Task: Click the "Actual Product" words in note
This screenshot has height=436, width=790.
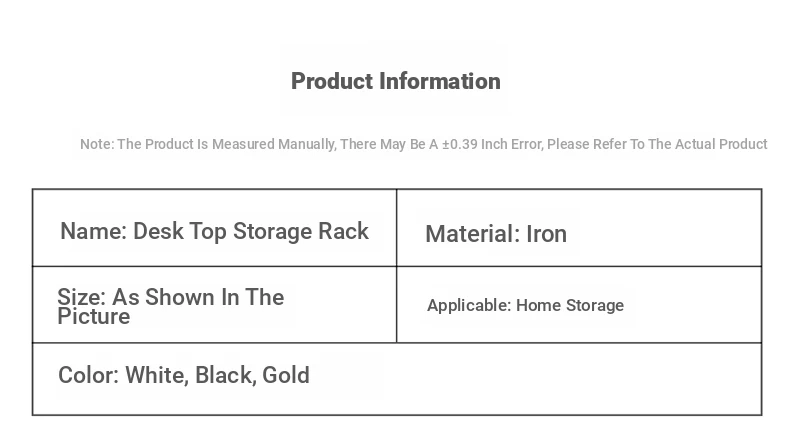Action: pos(721,144)
